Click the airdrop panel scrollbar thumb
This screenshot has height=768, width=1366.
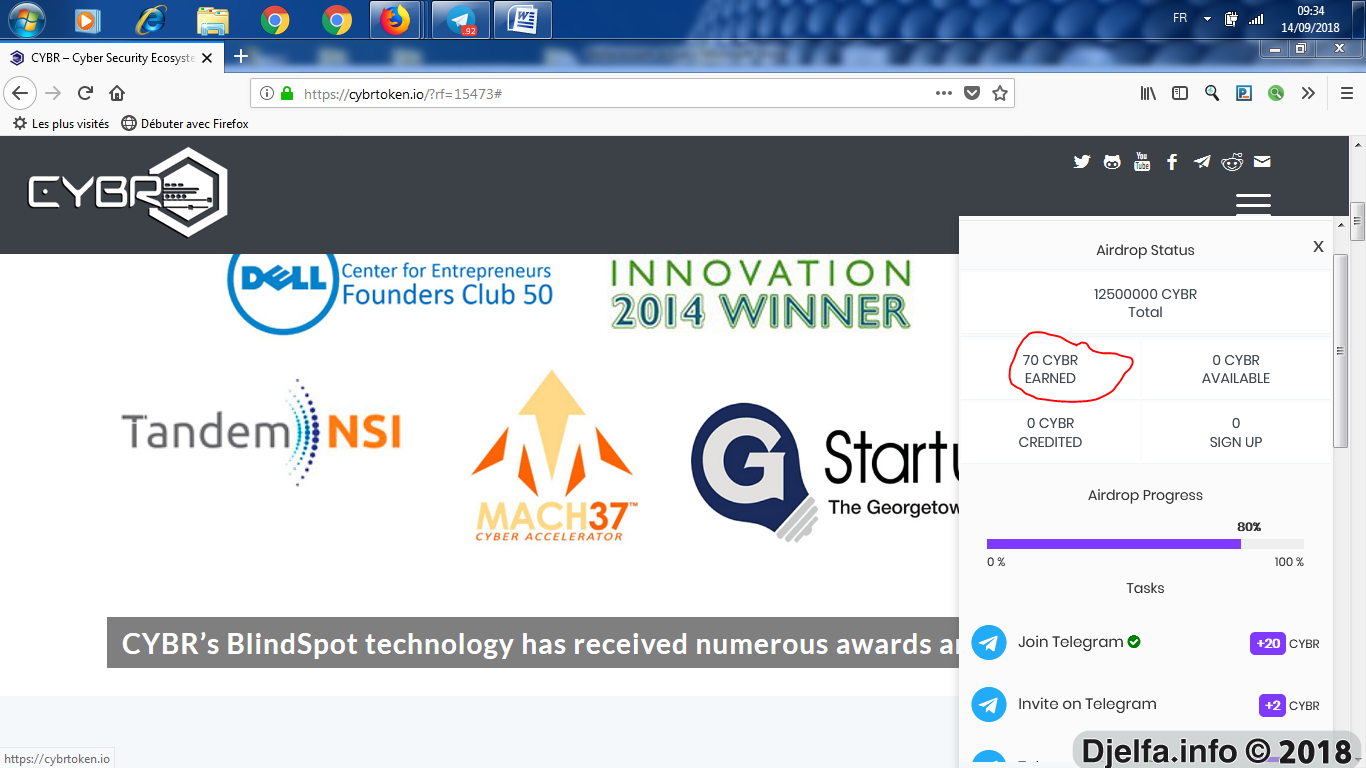coord(1340,351)
